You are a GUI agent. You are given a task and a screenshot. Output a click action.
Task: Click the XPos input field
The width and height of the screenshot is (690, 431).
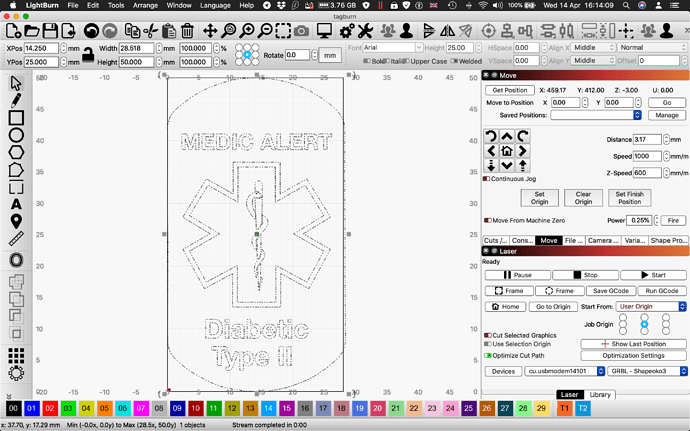click(41, 48)
